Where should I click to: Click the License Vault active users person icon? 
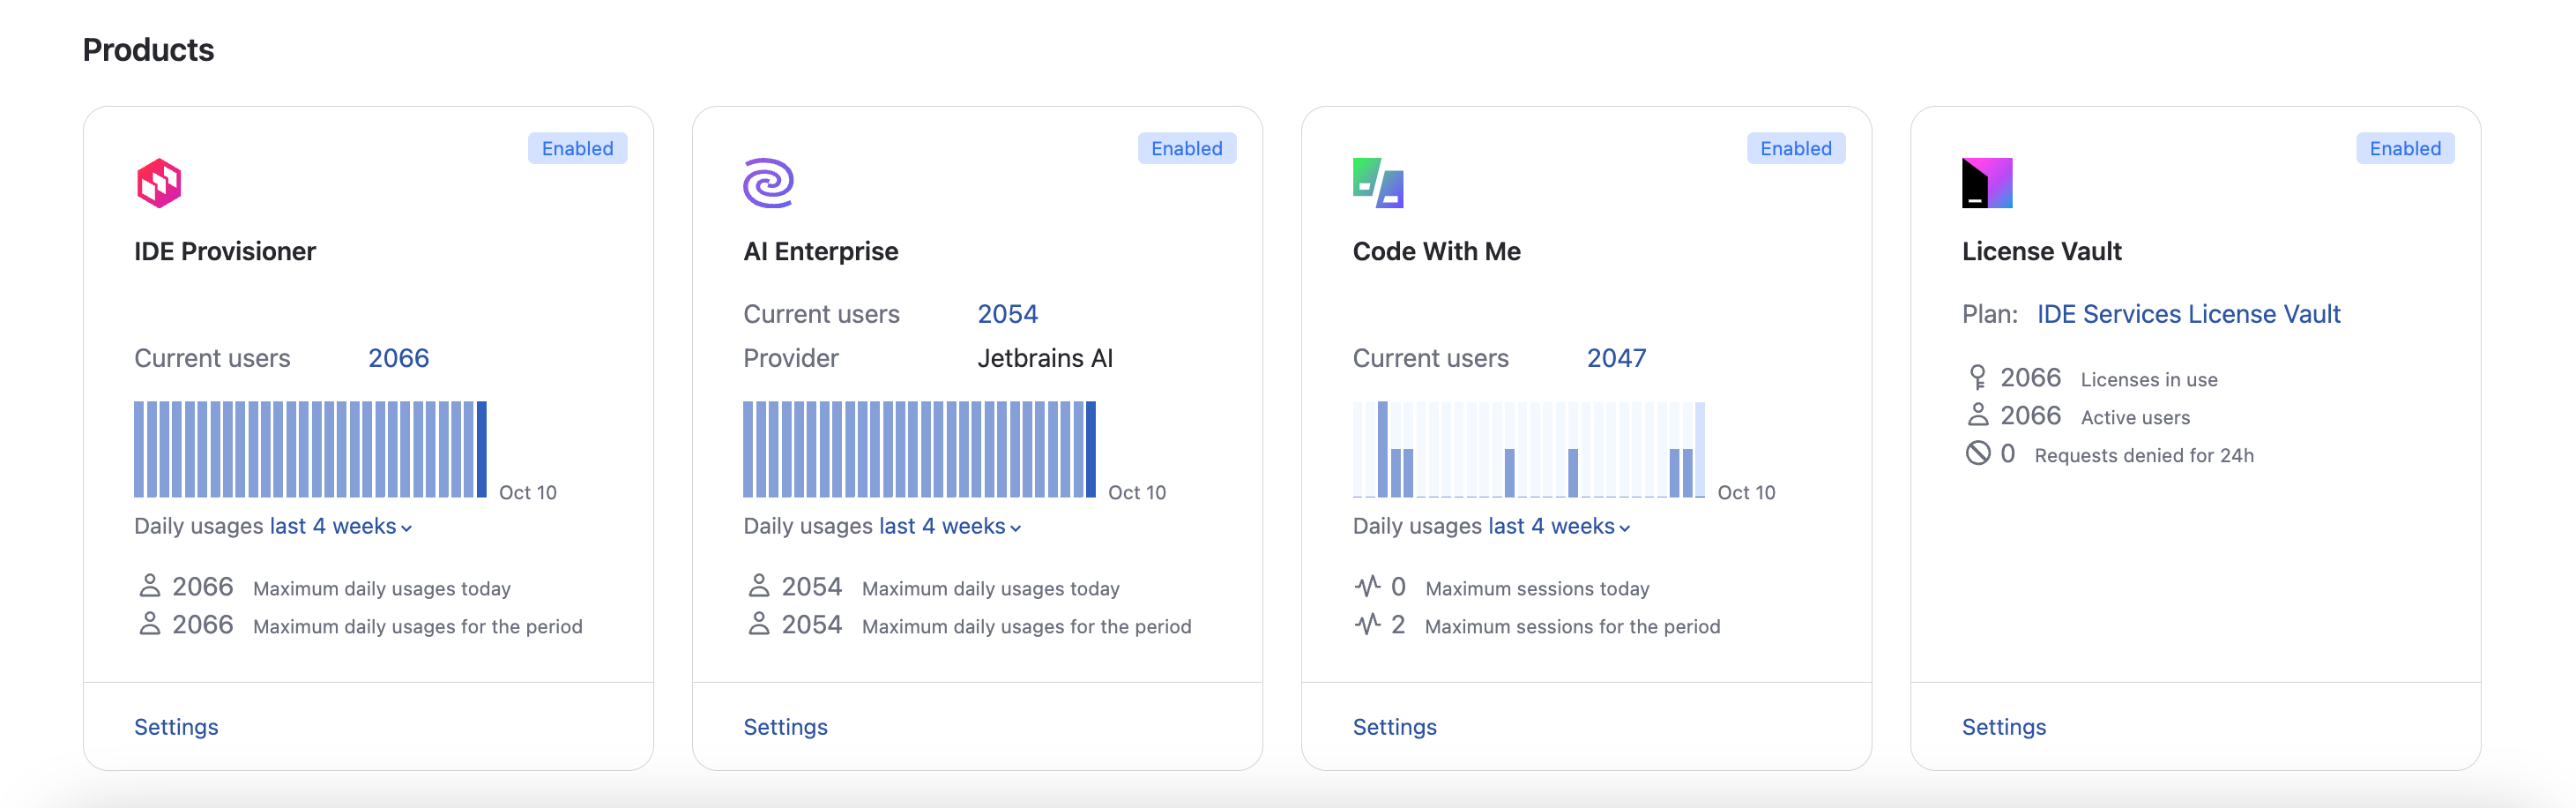tap(1977, 415)
